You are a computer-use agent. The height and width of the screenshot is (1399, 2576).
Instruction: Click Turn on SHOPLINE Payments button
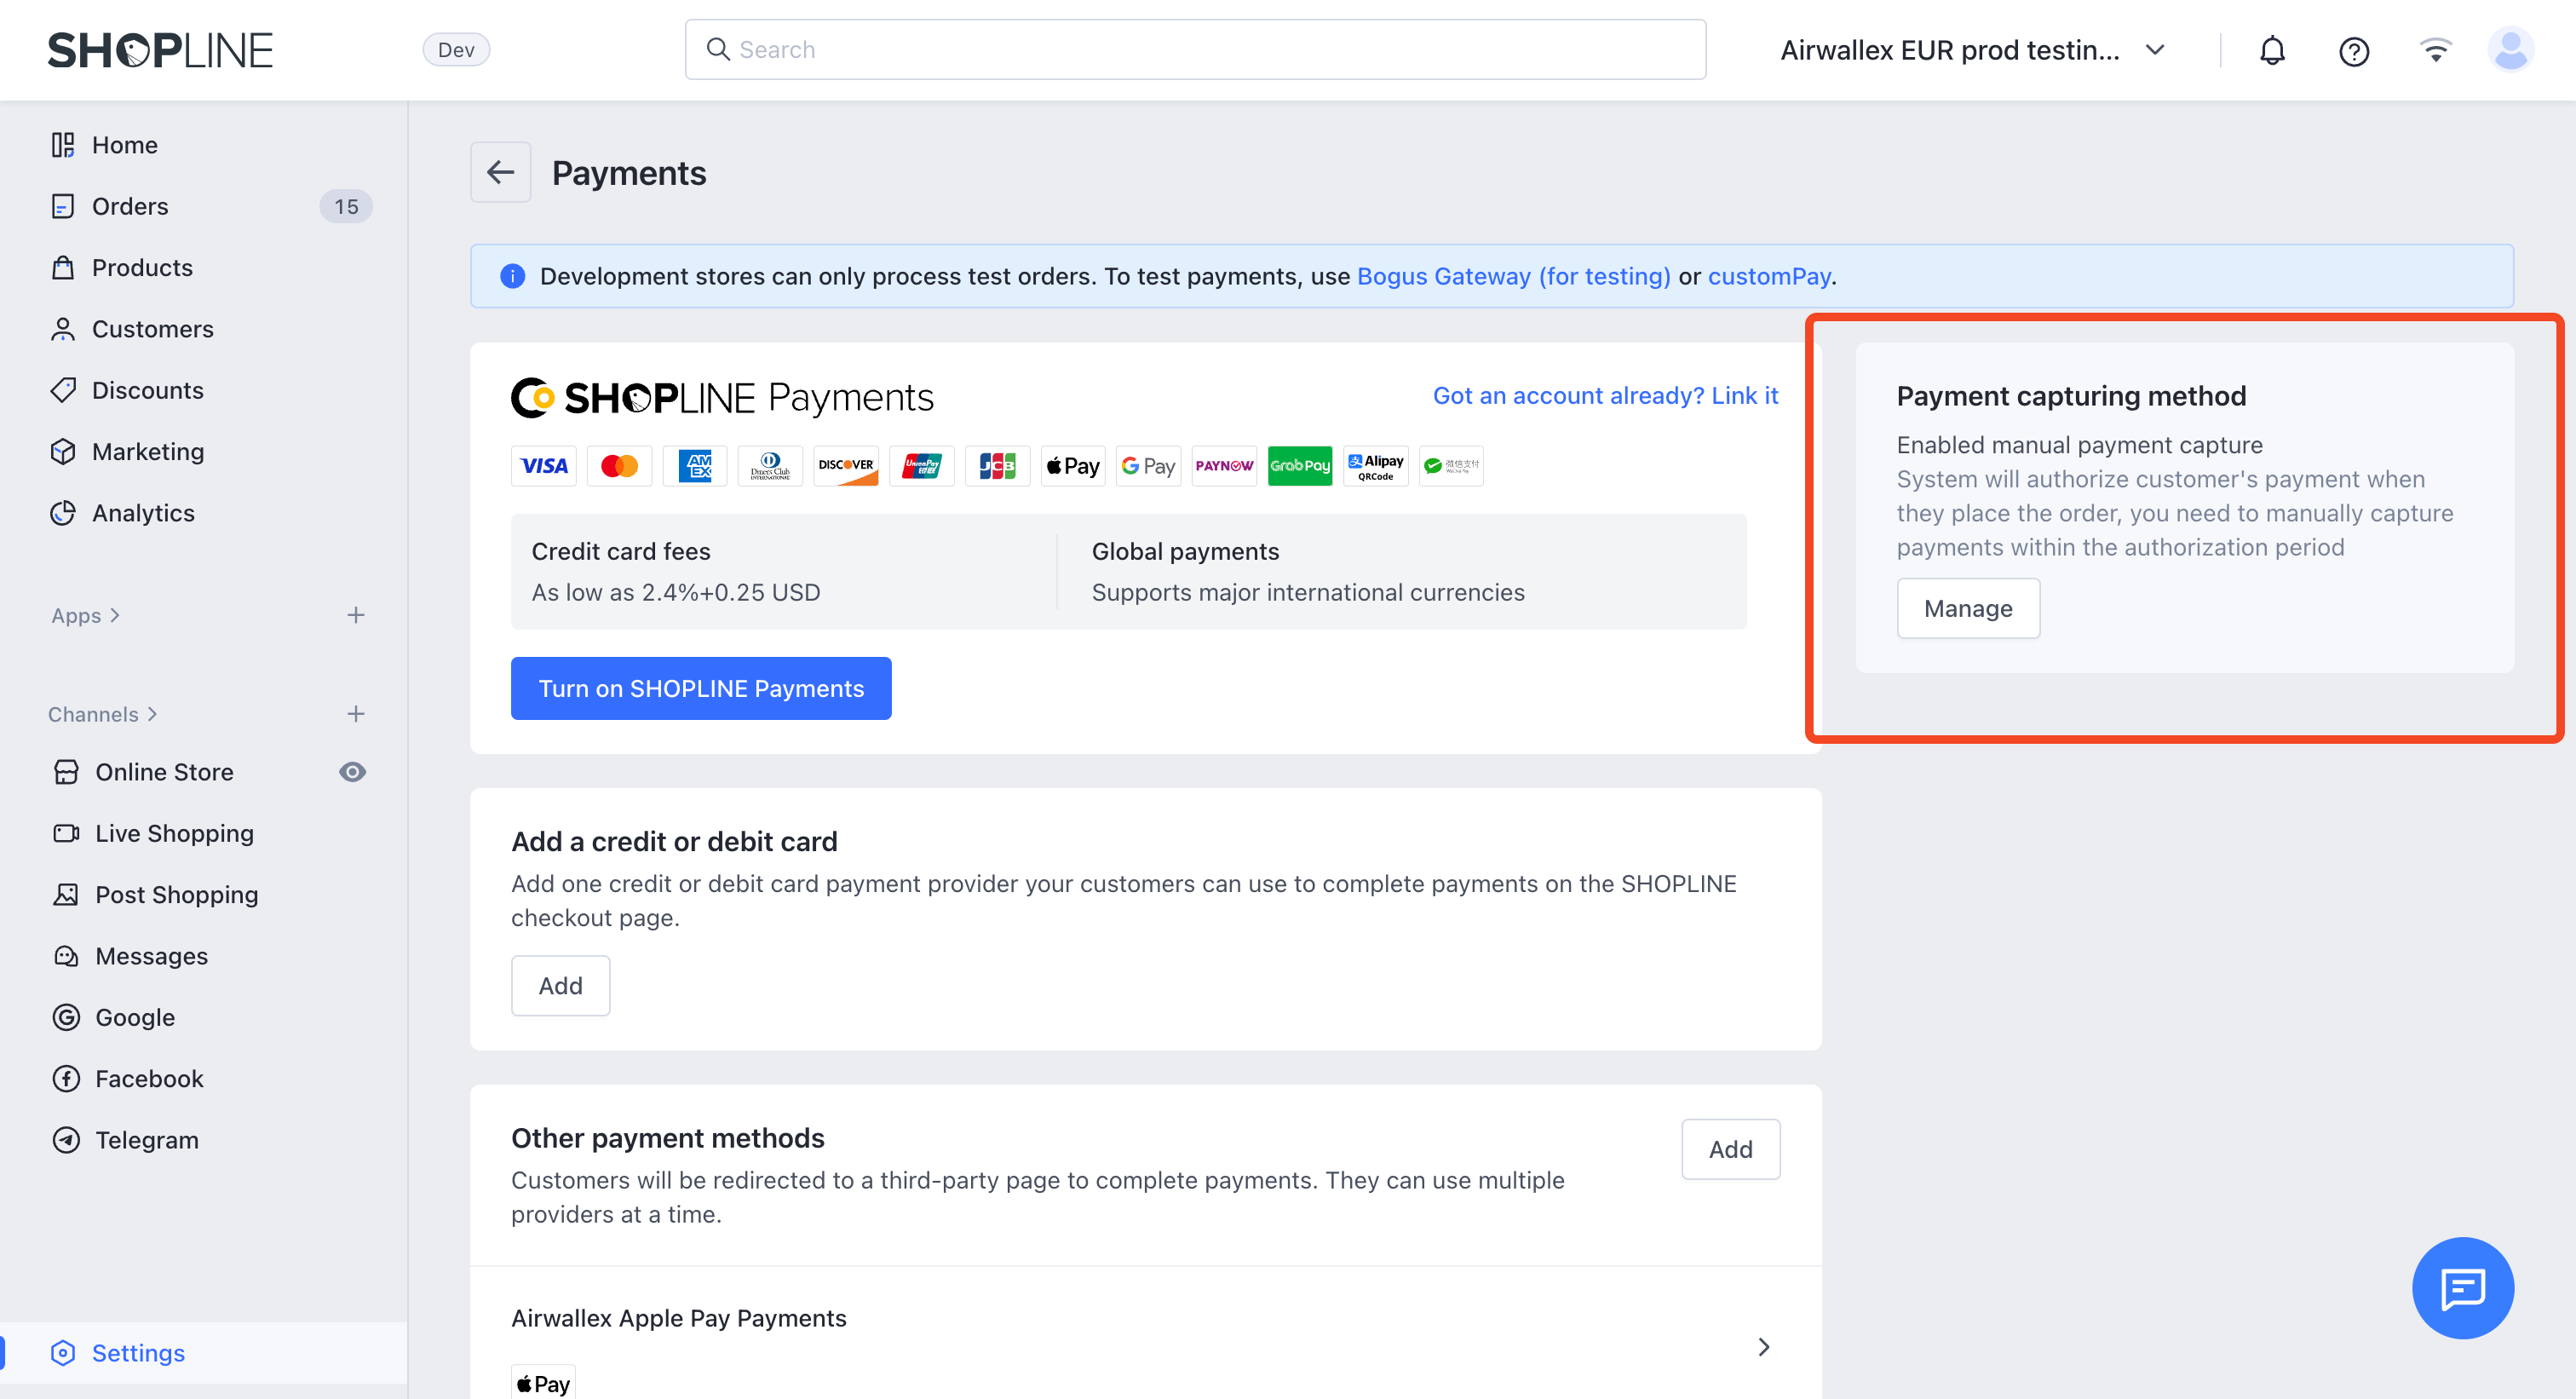click(701, 688)
